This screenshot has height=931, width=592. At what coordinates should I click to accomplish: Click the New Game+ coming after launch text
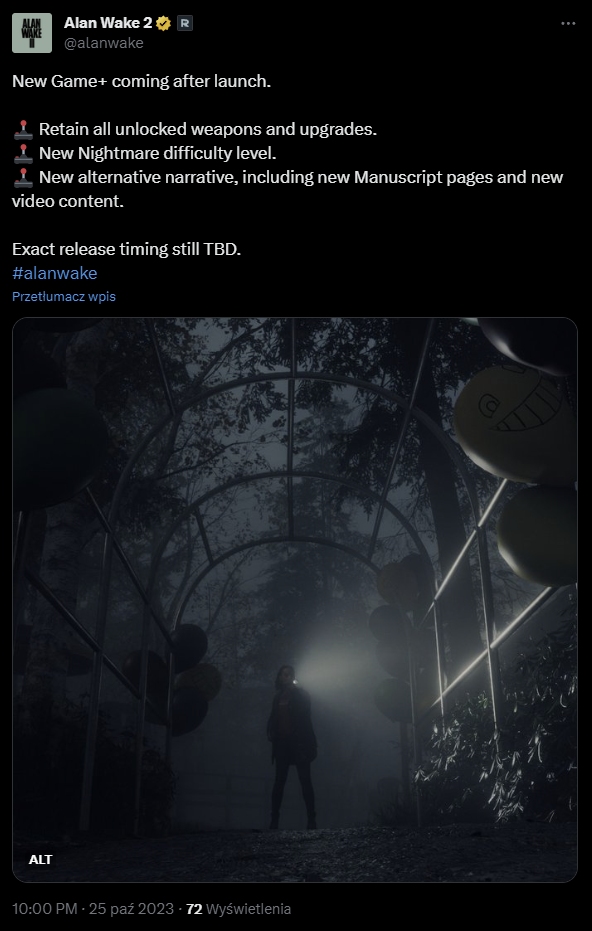pyautogui.click(x=142, y=81)
